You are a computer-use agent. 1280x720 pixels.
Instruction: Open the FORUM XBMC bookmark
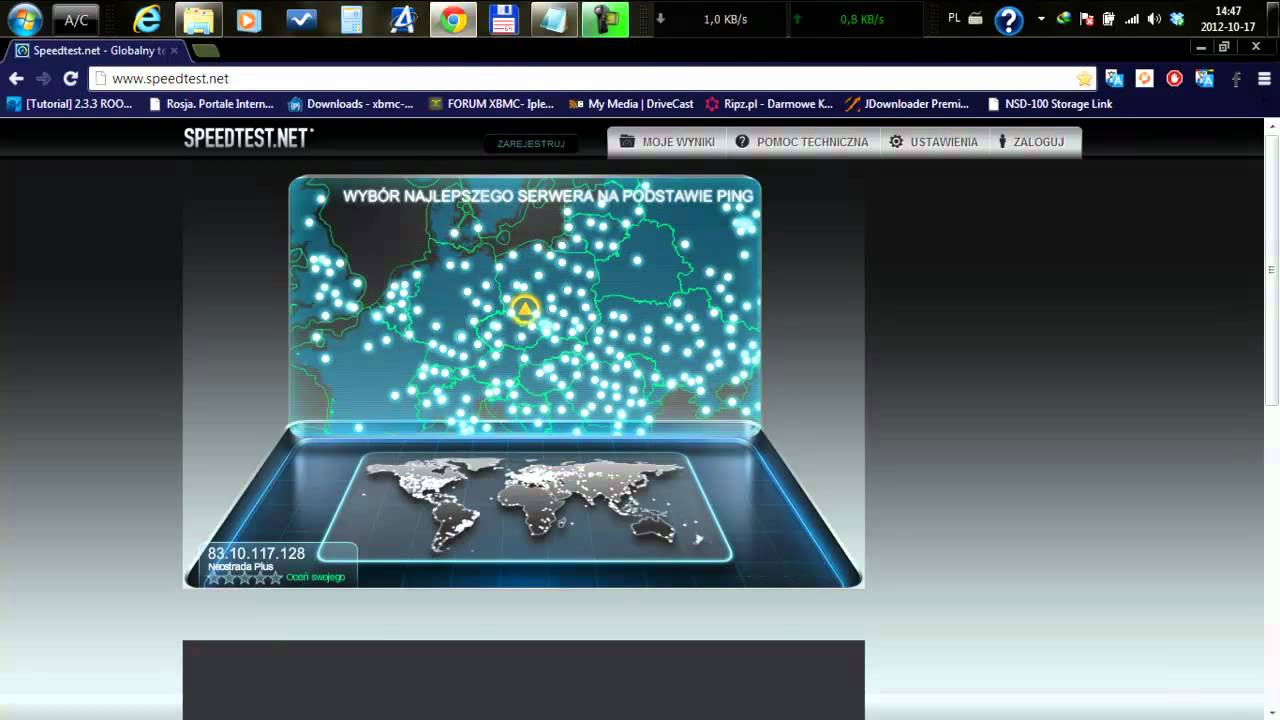pos(492,104)
